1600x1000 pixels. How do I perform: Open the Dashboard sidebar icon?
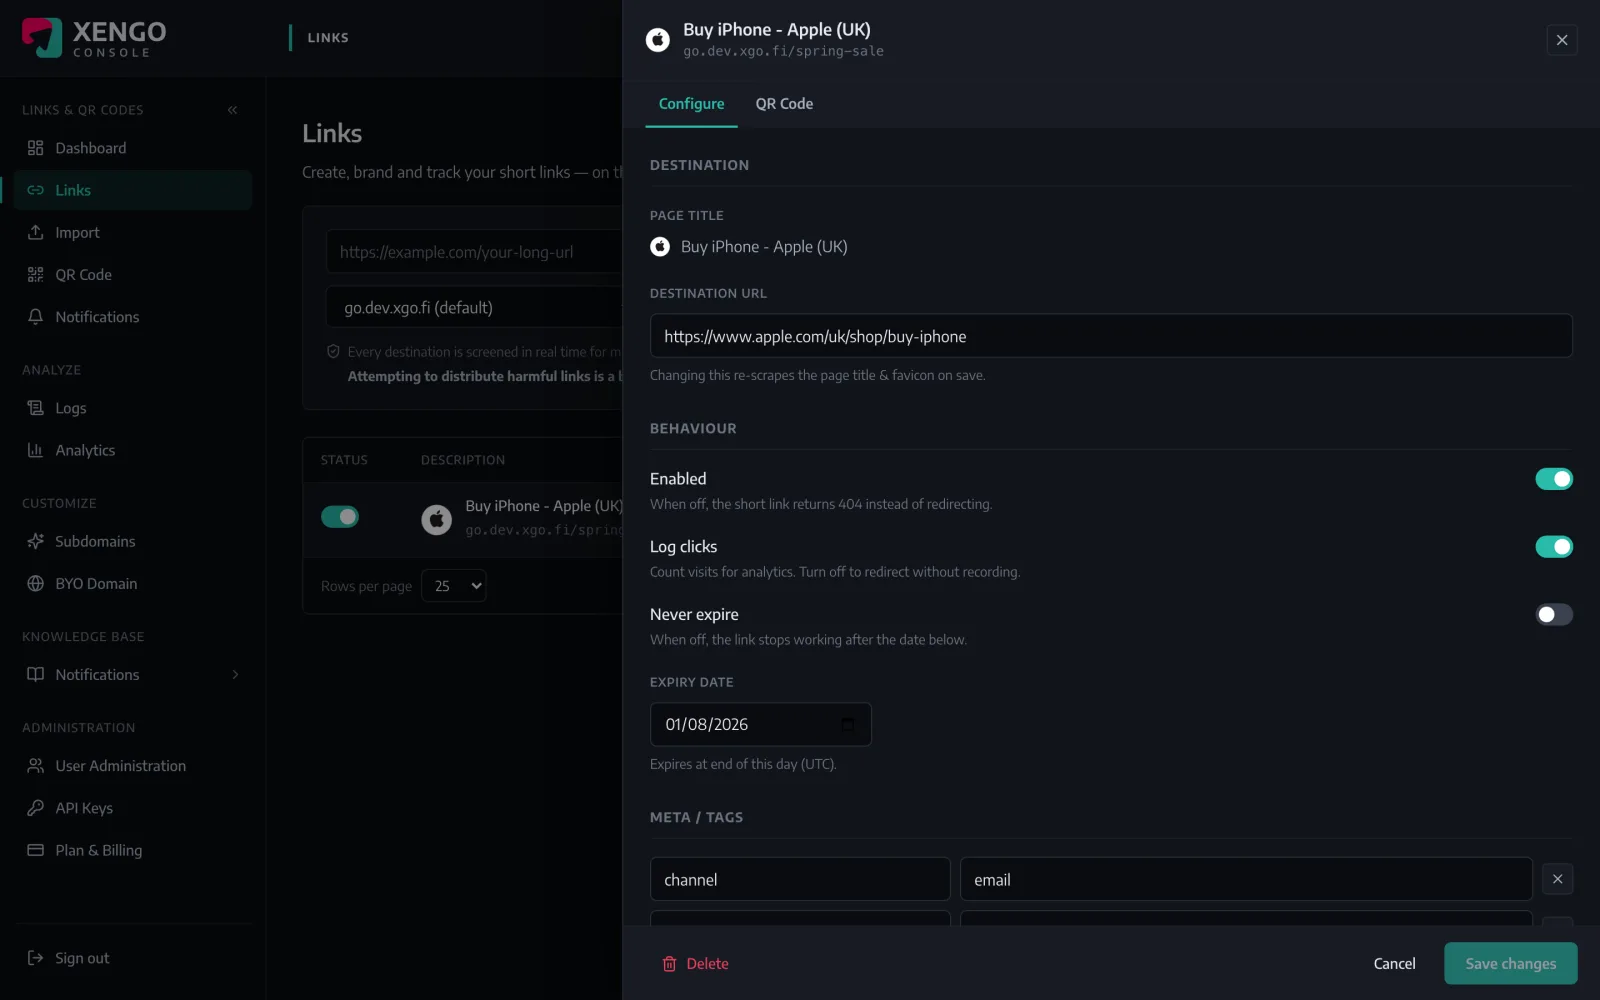36,148
